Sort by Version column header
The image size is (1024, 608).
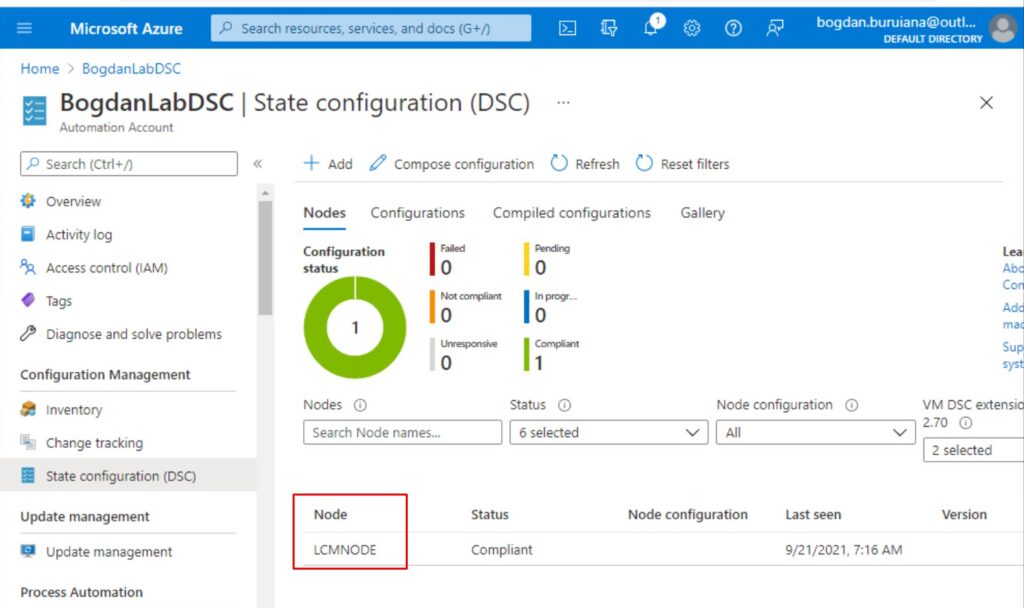click(964, 515)
